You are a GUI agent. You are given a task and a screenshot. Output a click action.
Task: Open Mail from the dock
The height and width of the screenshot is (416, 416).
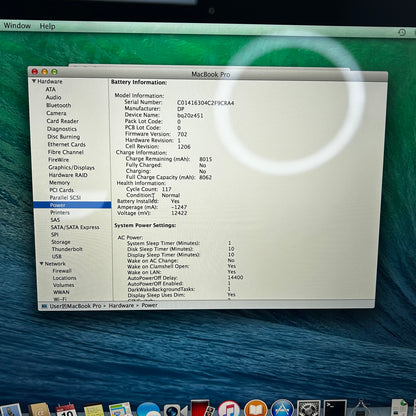pos(10,411)
